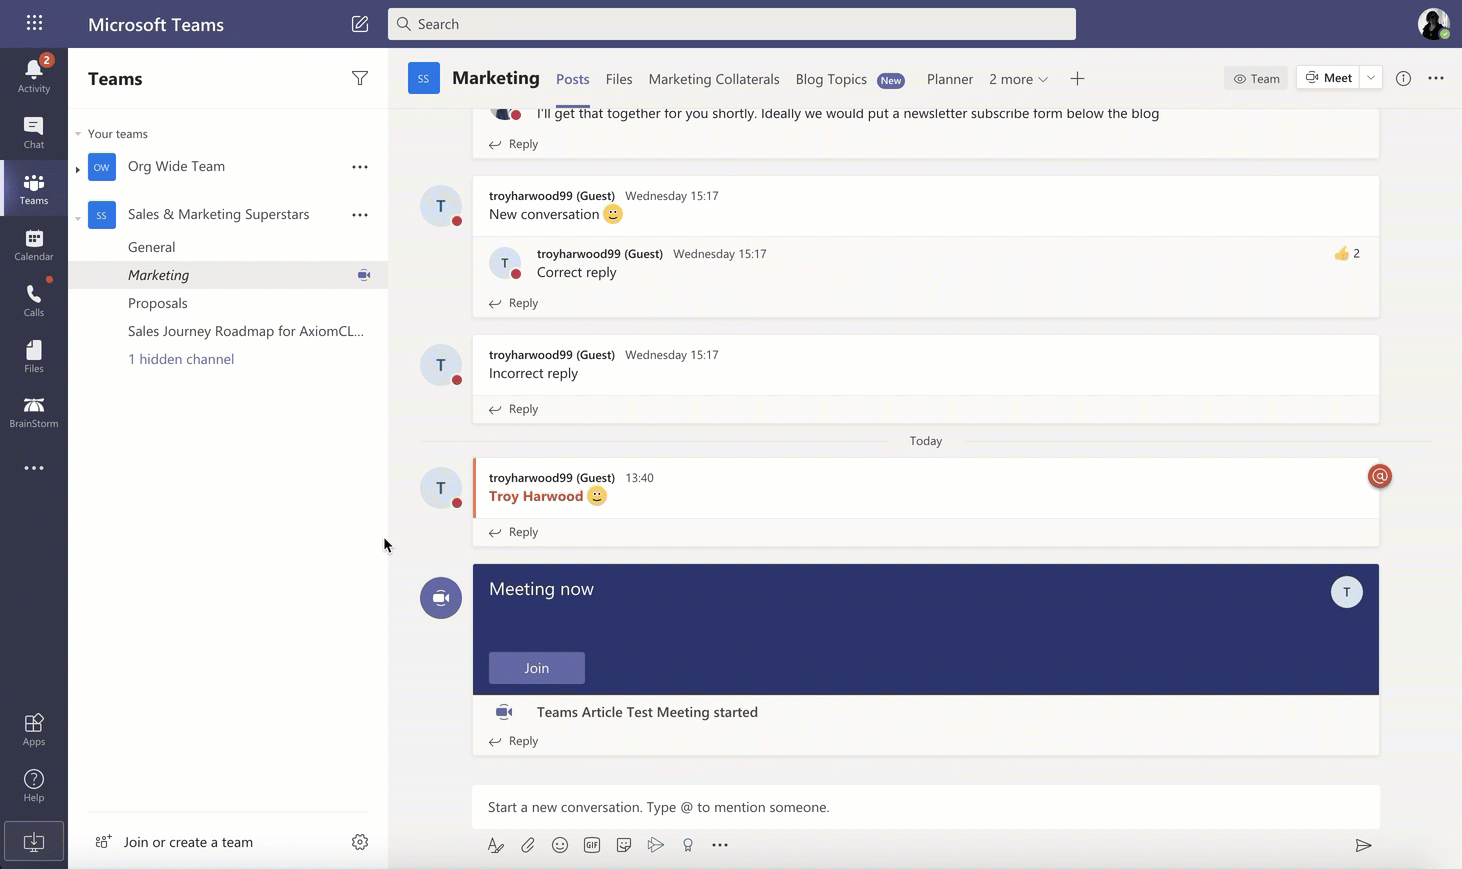Switch to the Posts tab

pyautogui.click(x=572, y=79)
